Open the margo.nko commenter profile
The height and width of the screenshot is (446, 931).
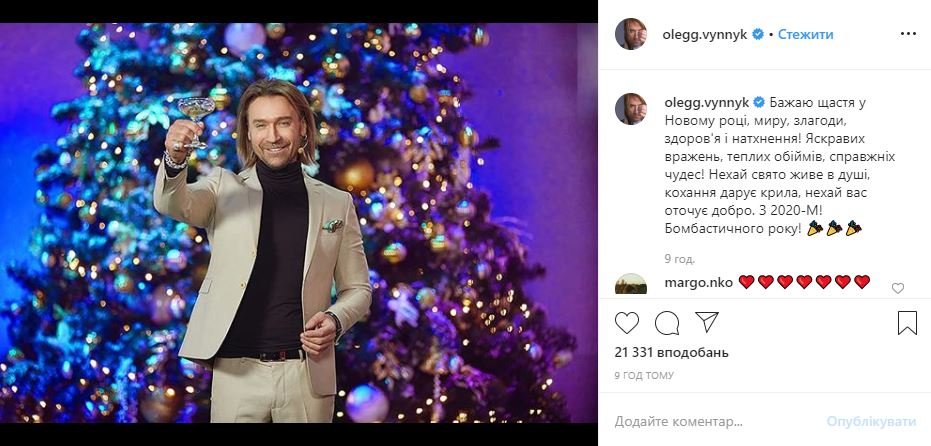[698, 282]
